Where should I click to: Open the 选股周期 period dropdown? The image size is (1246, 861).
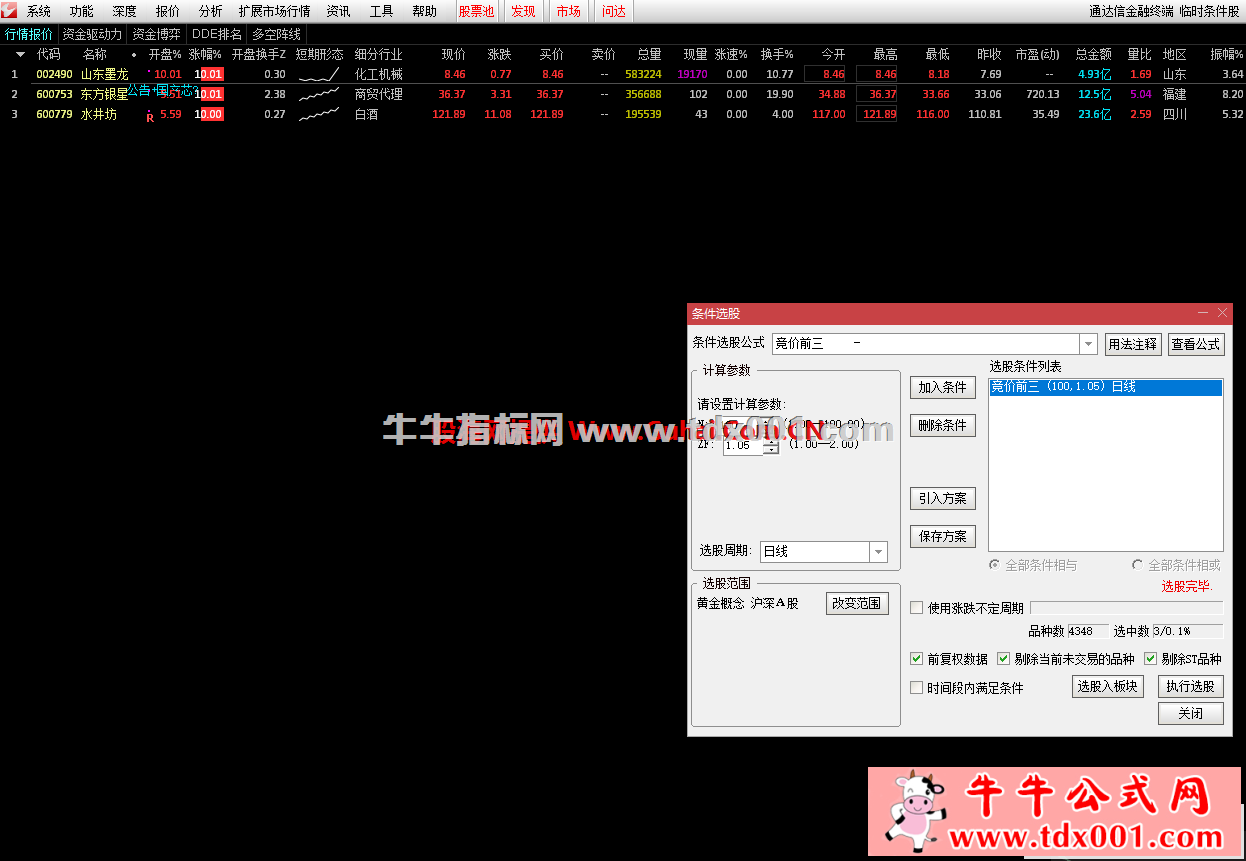click(x=876, y=551)
